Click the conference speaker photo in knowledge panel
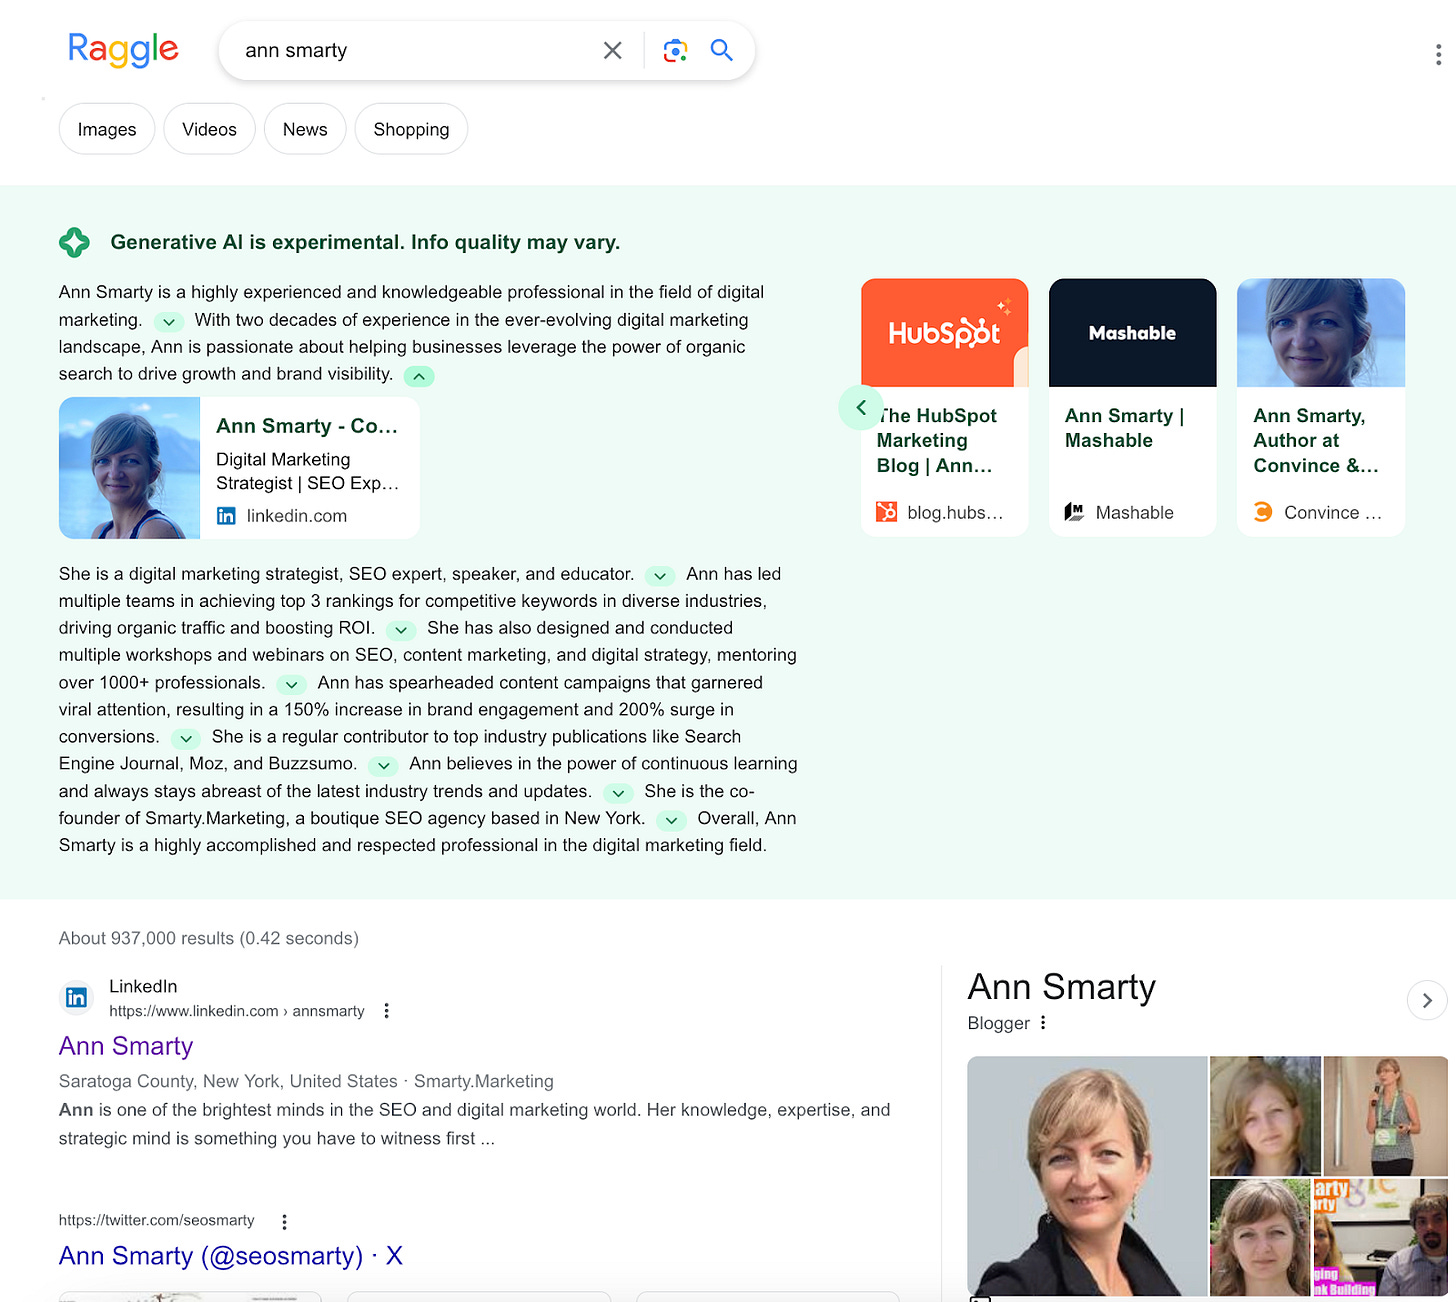Image resolution: width=1456 pixels, height=1302 pixels. click(x=1385, y=1115)
